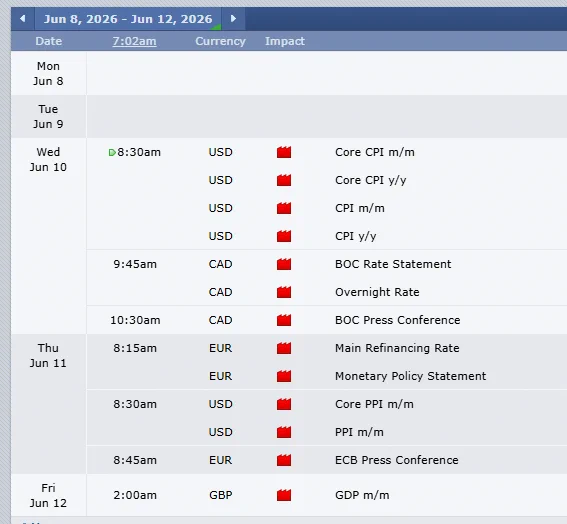Screen dimensions: 567x524
Task: Click EUR currency for ECB Press Conference
Action: pos(220,460)
